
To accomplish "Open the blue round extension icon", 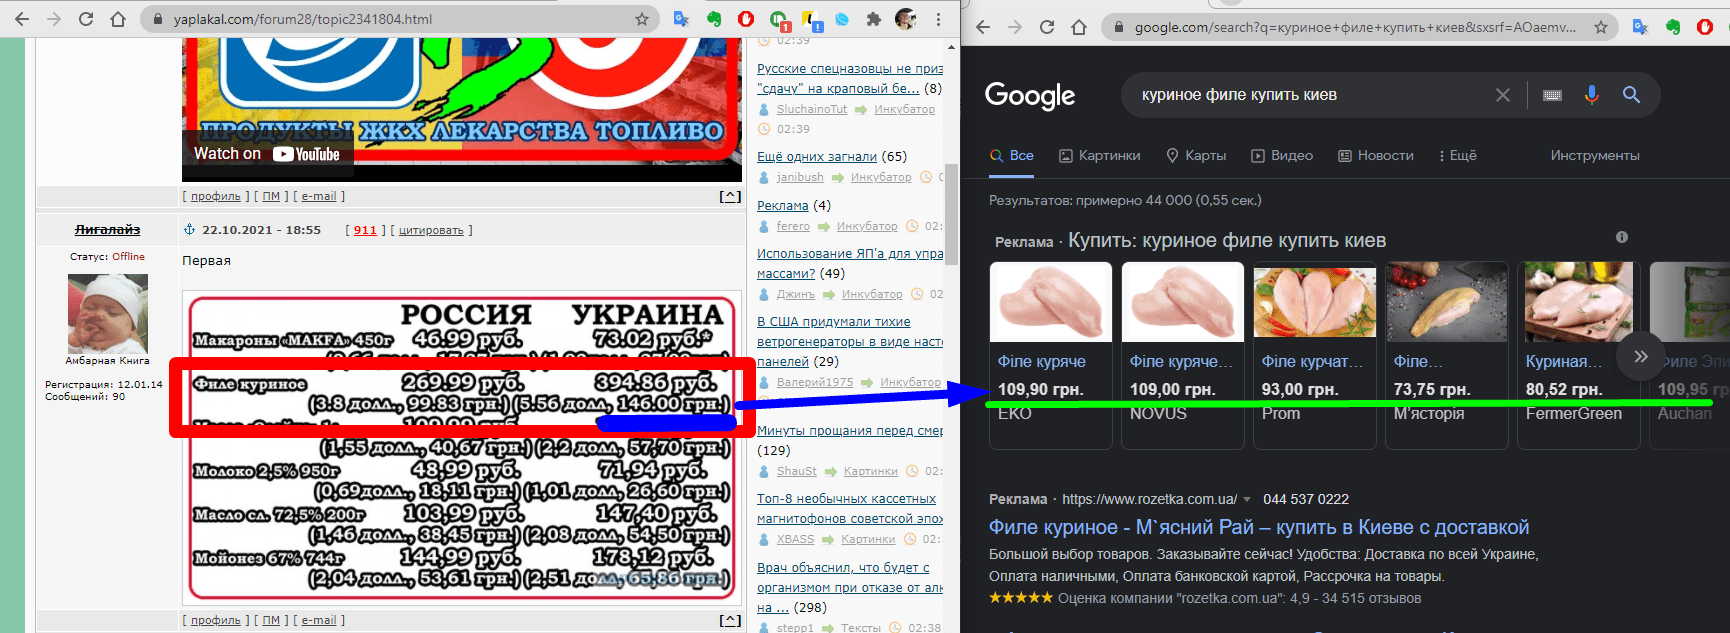I will click(842, 19).
